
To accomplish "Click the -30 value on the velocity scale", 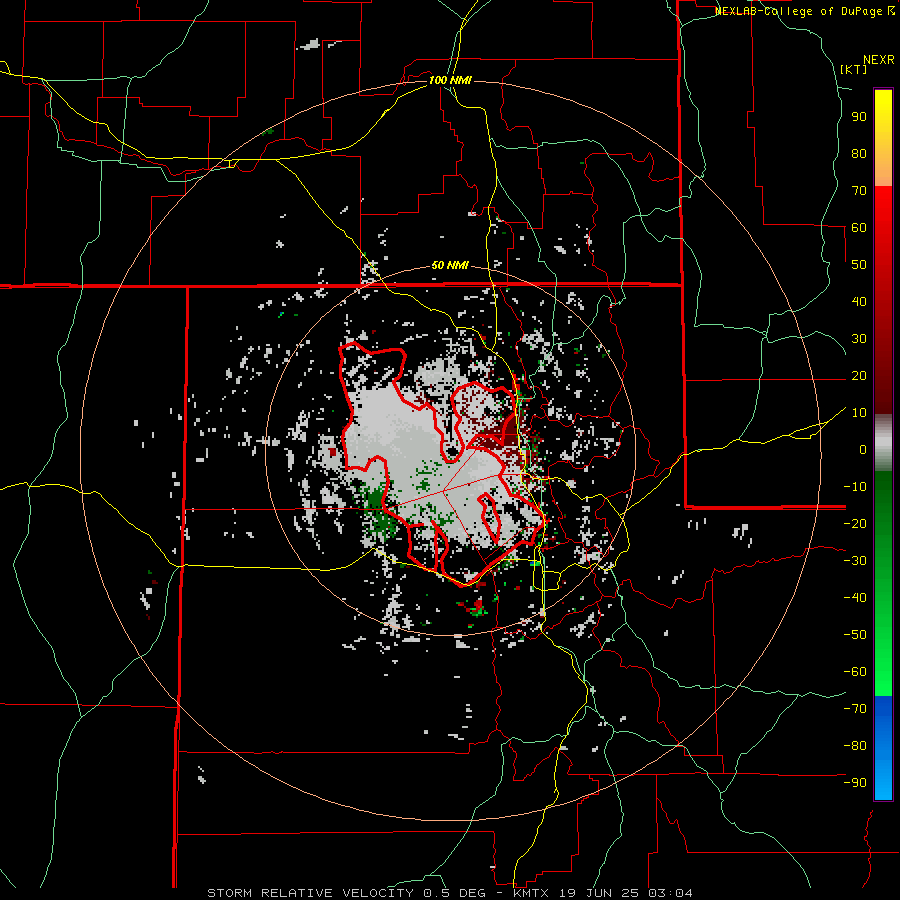I will (x=855, y=561).
